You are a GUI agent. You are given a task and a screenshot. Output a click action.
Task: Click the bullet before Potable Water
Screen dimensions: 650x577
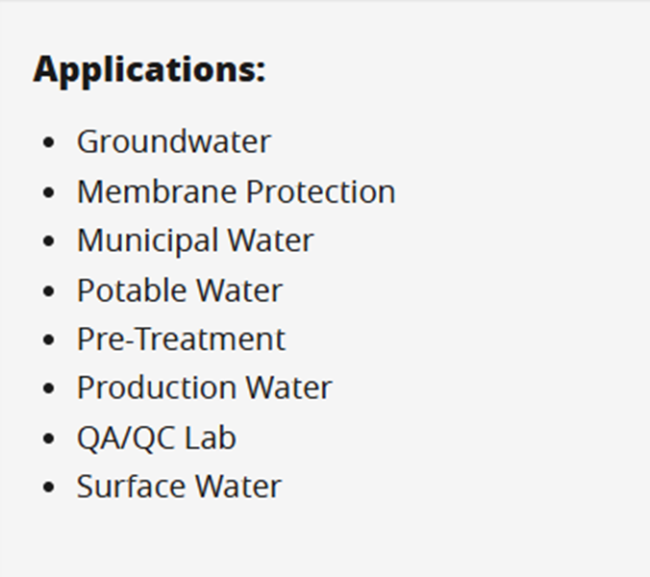[49, 291]
